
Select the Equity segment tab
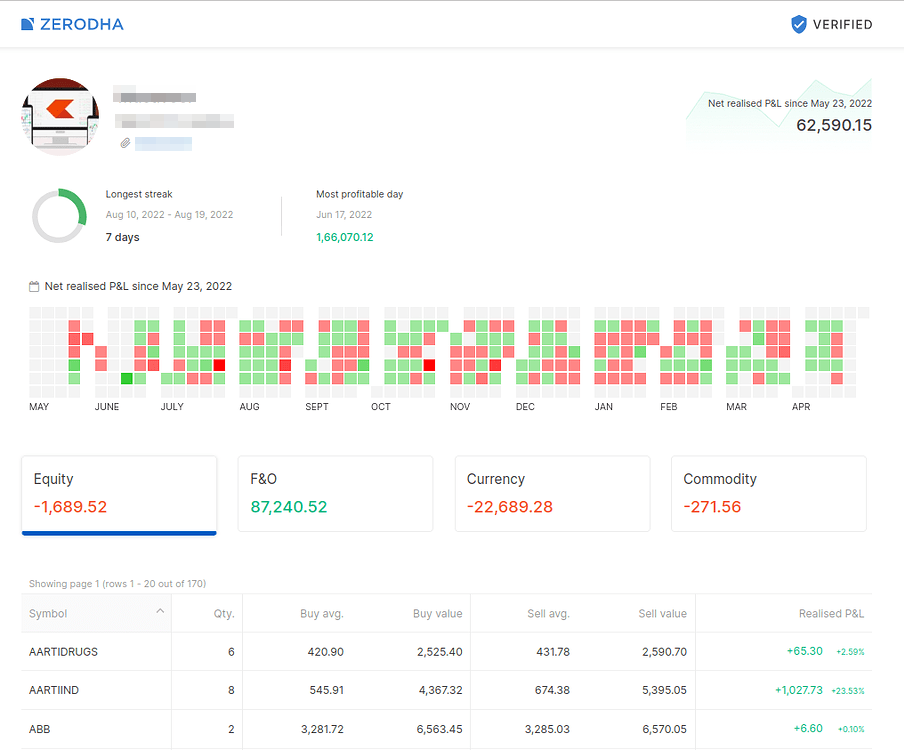[119, 494]
